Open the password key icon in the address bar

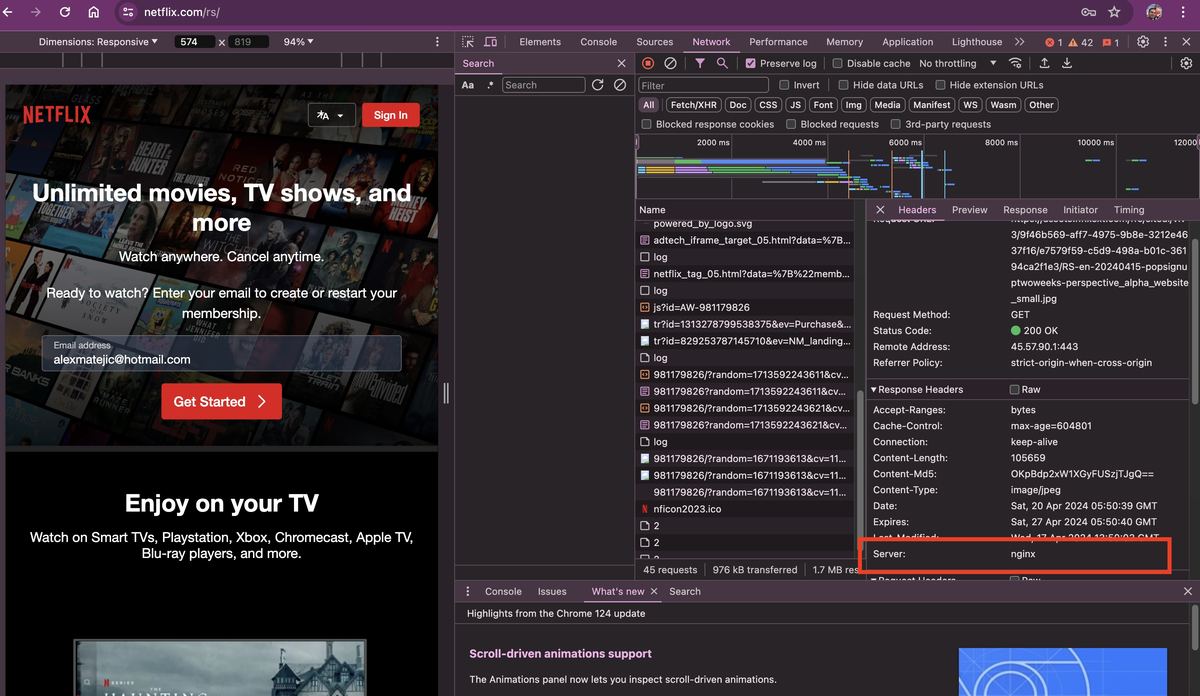coord(1088,12)
